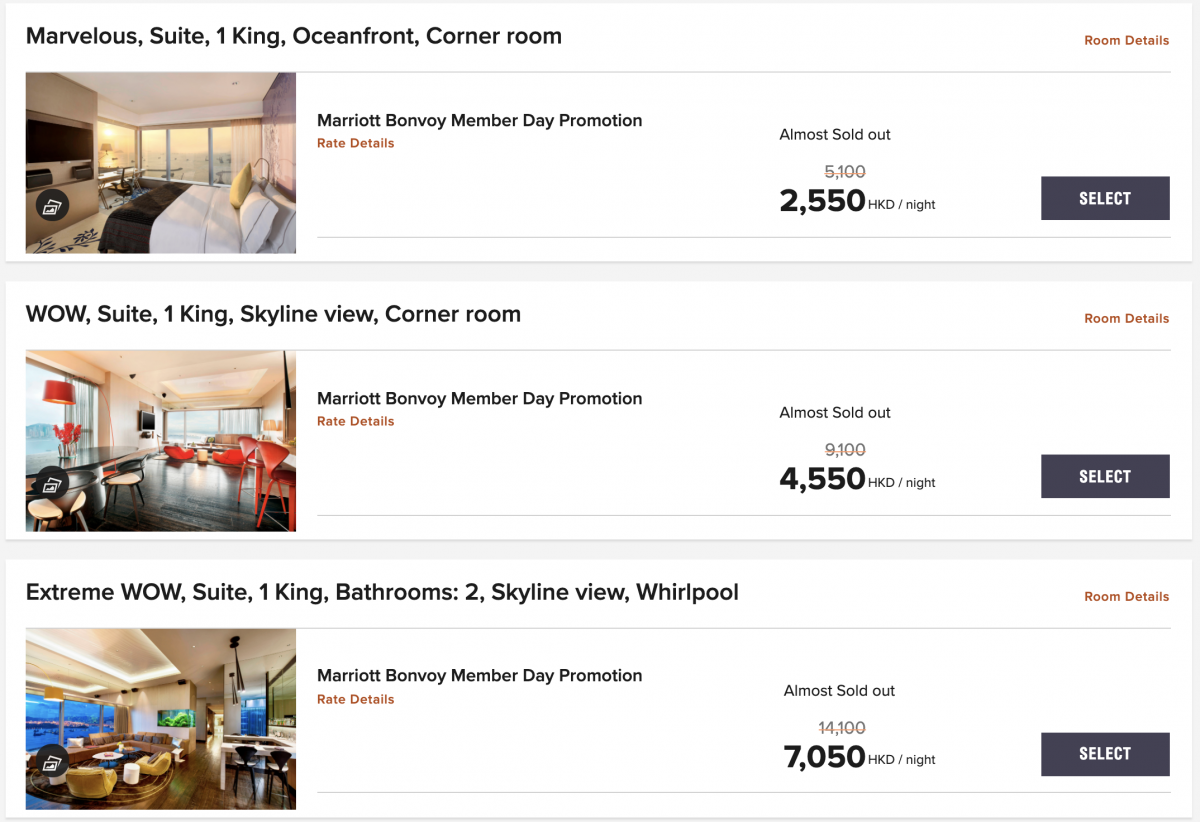Open photo gallery icon on Marvelous Suite image
1200x822 pixels.
tap(52, 207)
